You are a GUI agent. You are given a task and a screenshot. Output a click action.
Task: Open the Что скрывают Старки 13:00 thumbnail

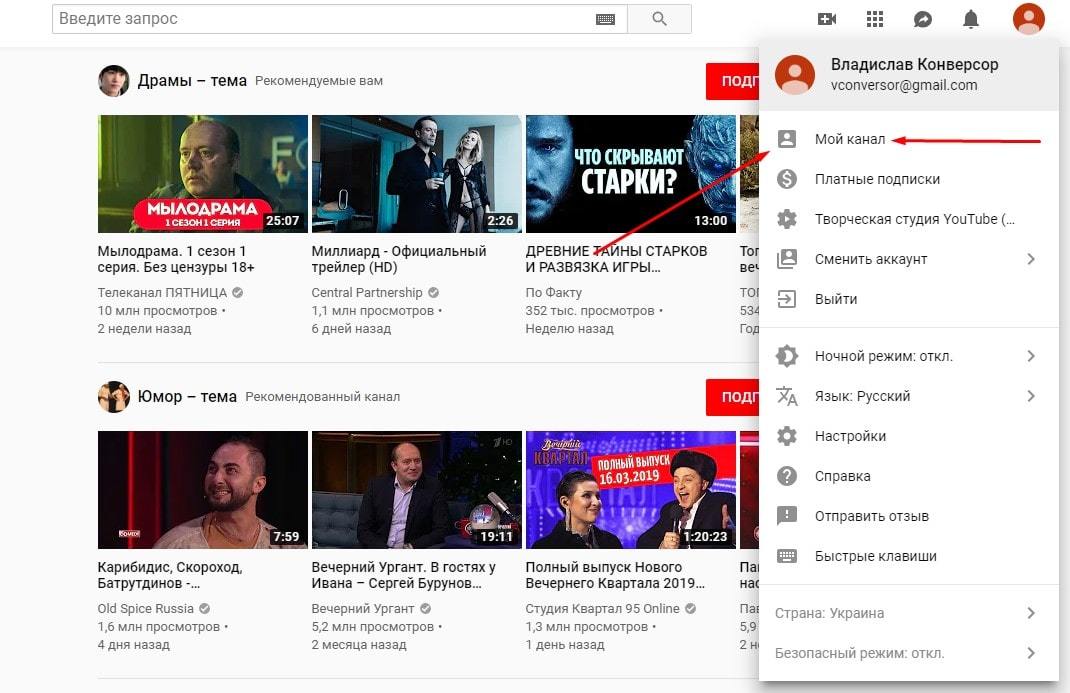(631, 174)
